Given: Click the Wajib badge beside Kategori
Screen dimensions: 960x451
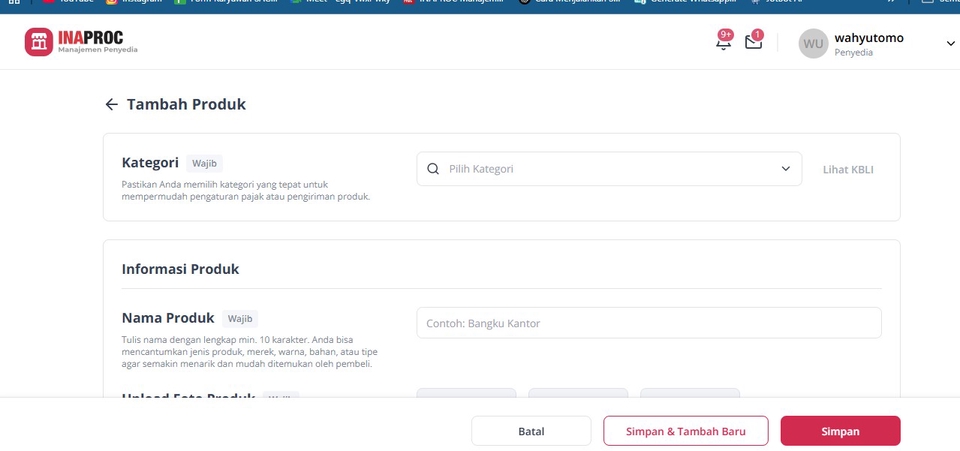Looking at the screenshot, I should (204, 163).
